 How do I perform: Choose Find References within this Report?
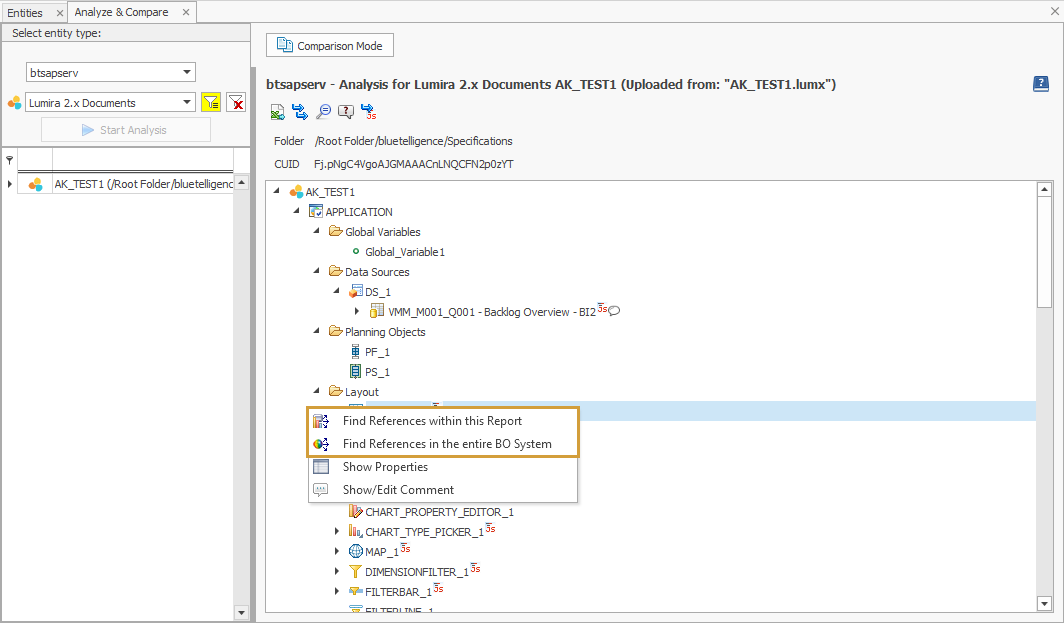tap(433, 421)
